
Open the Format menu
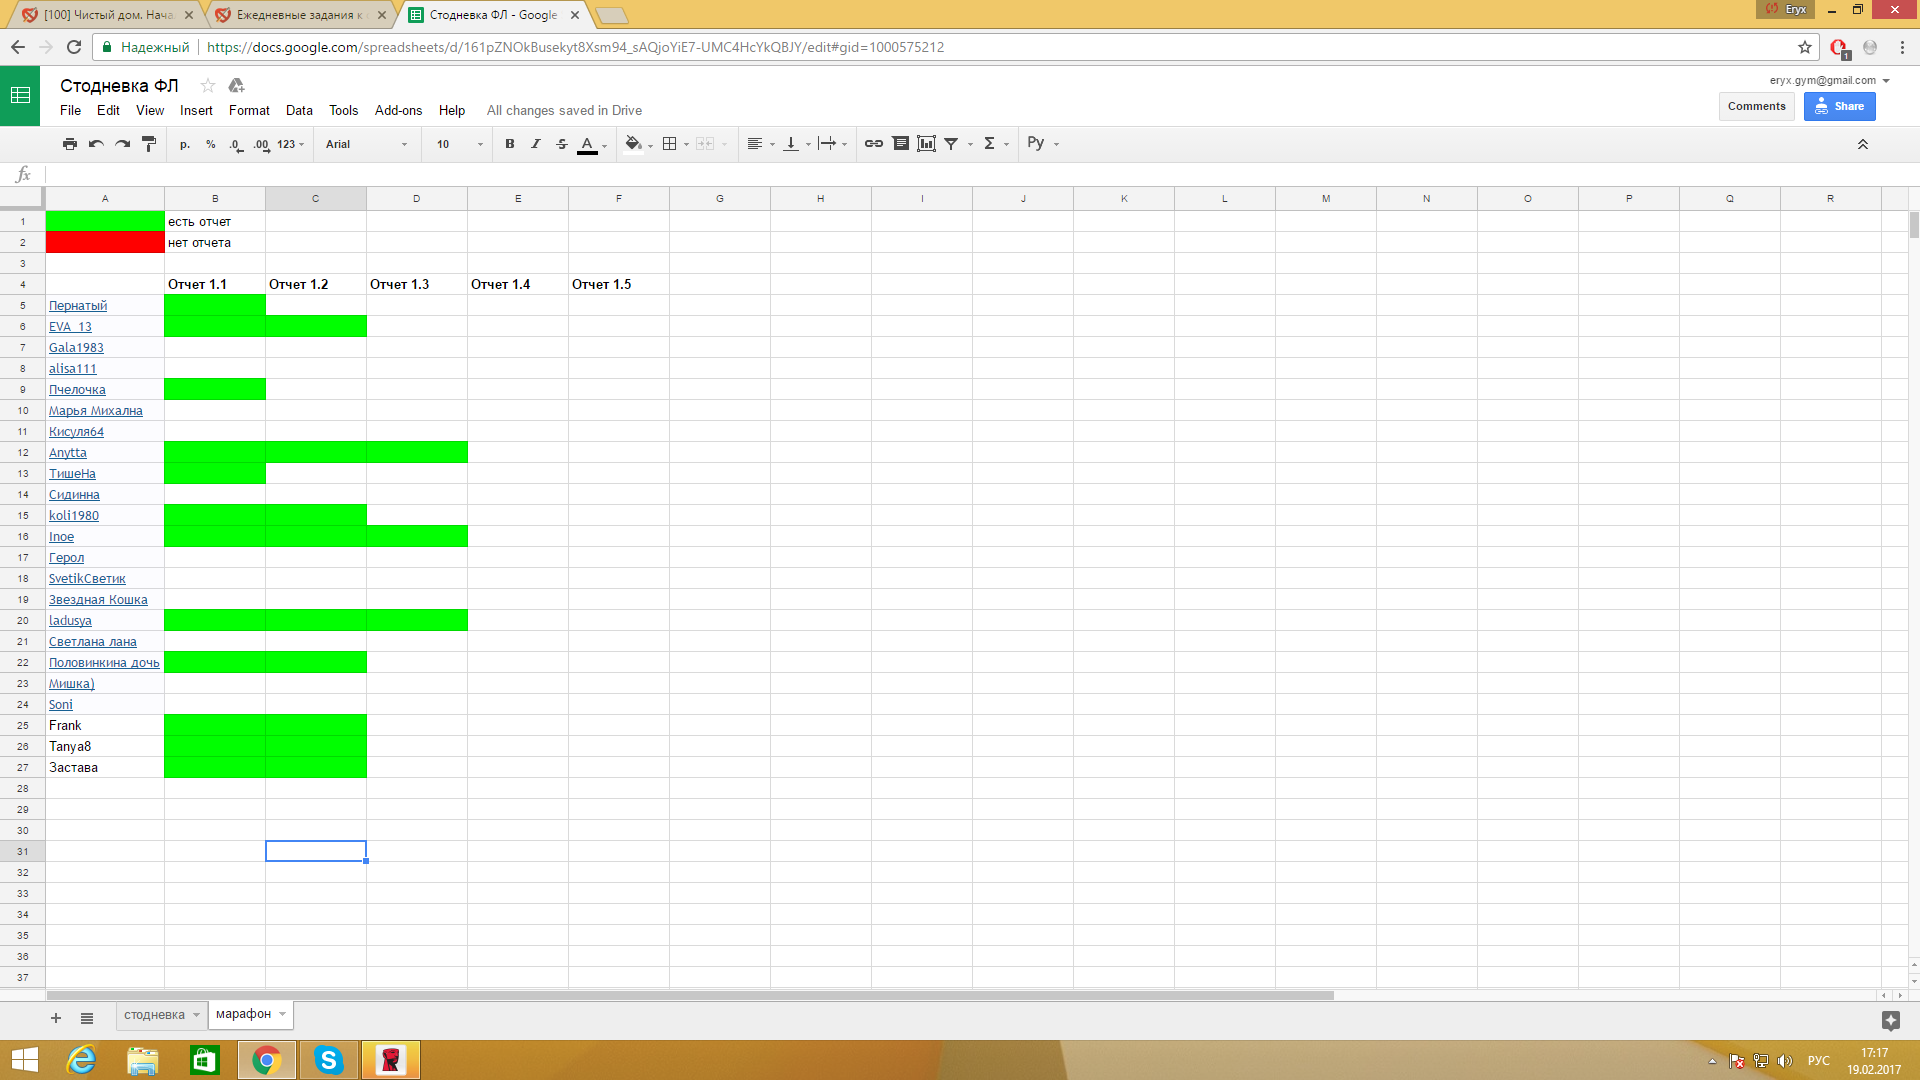tap(249, 111)
